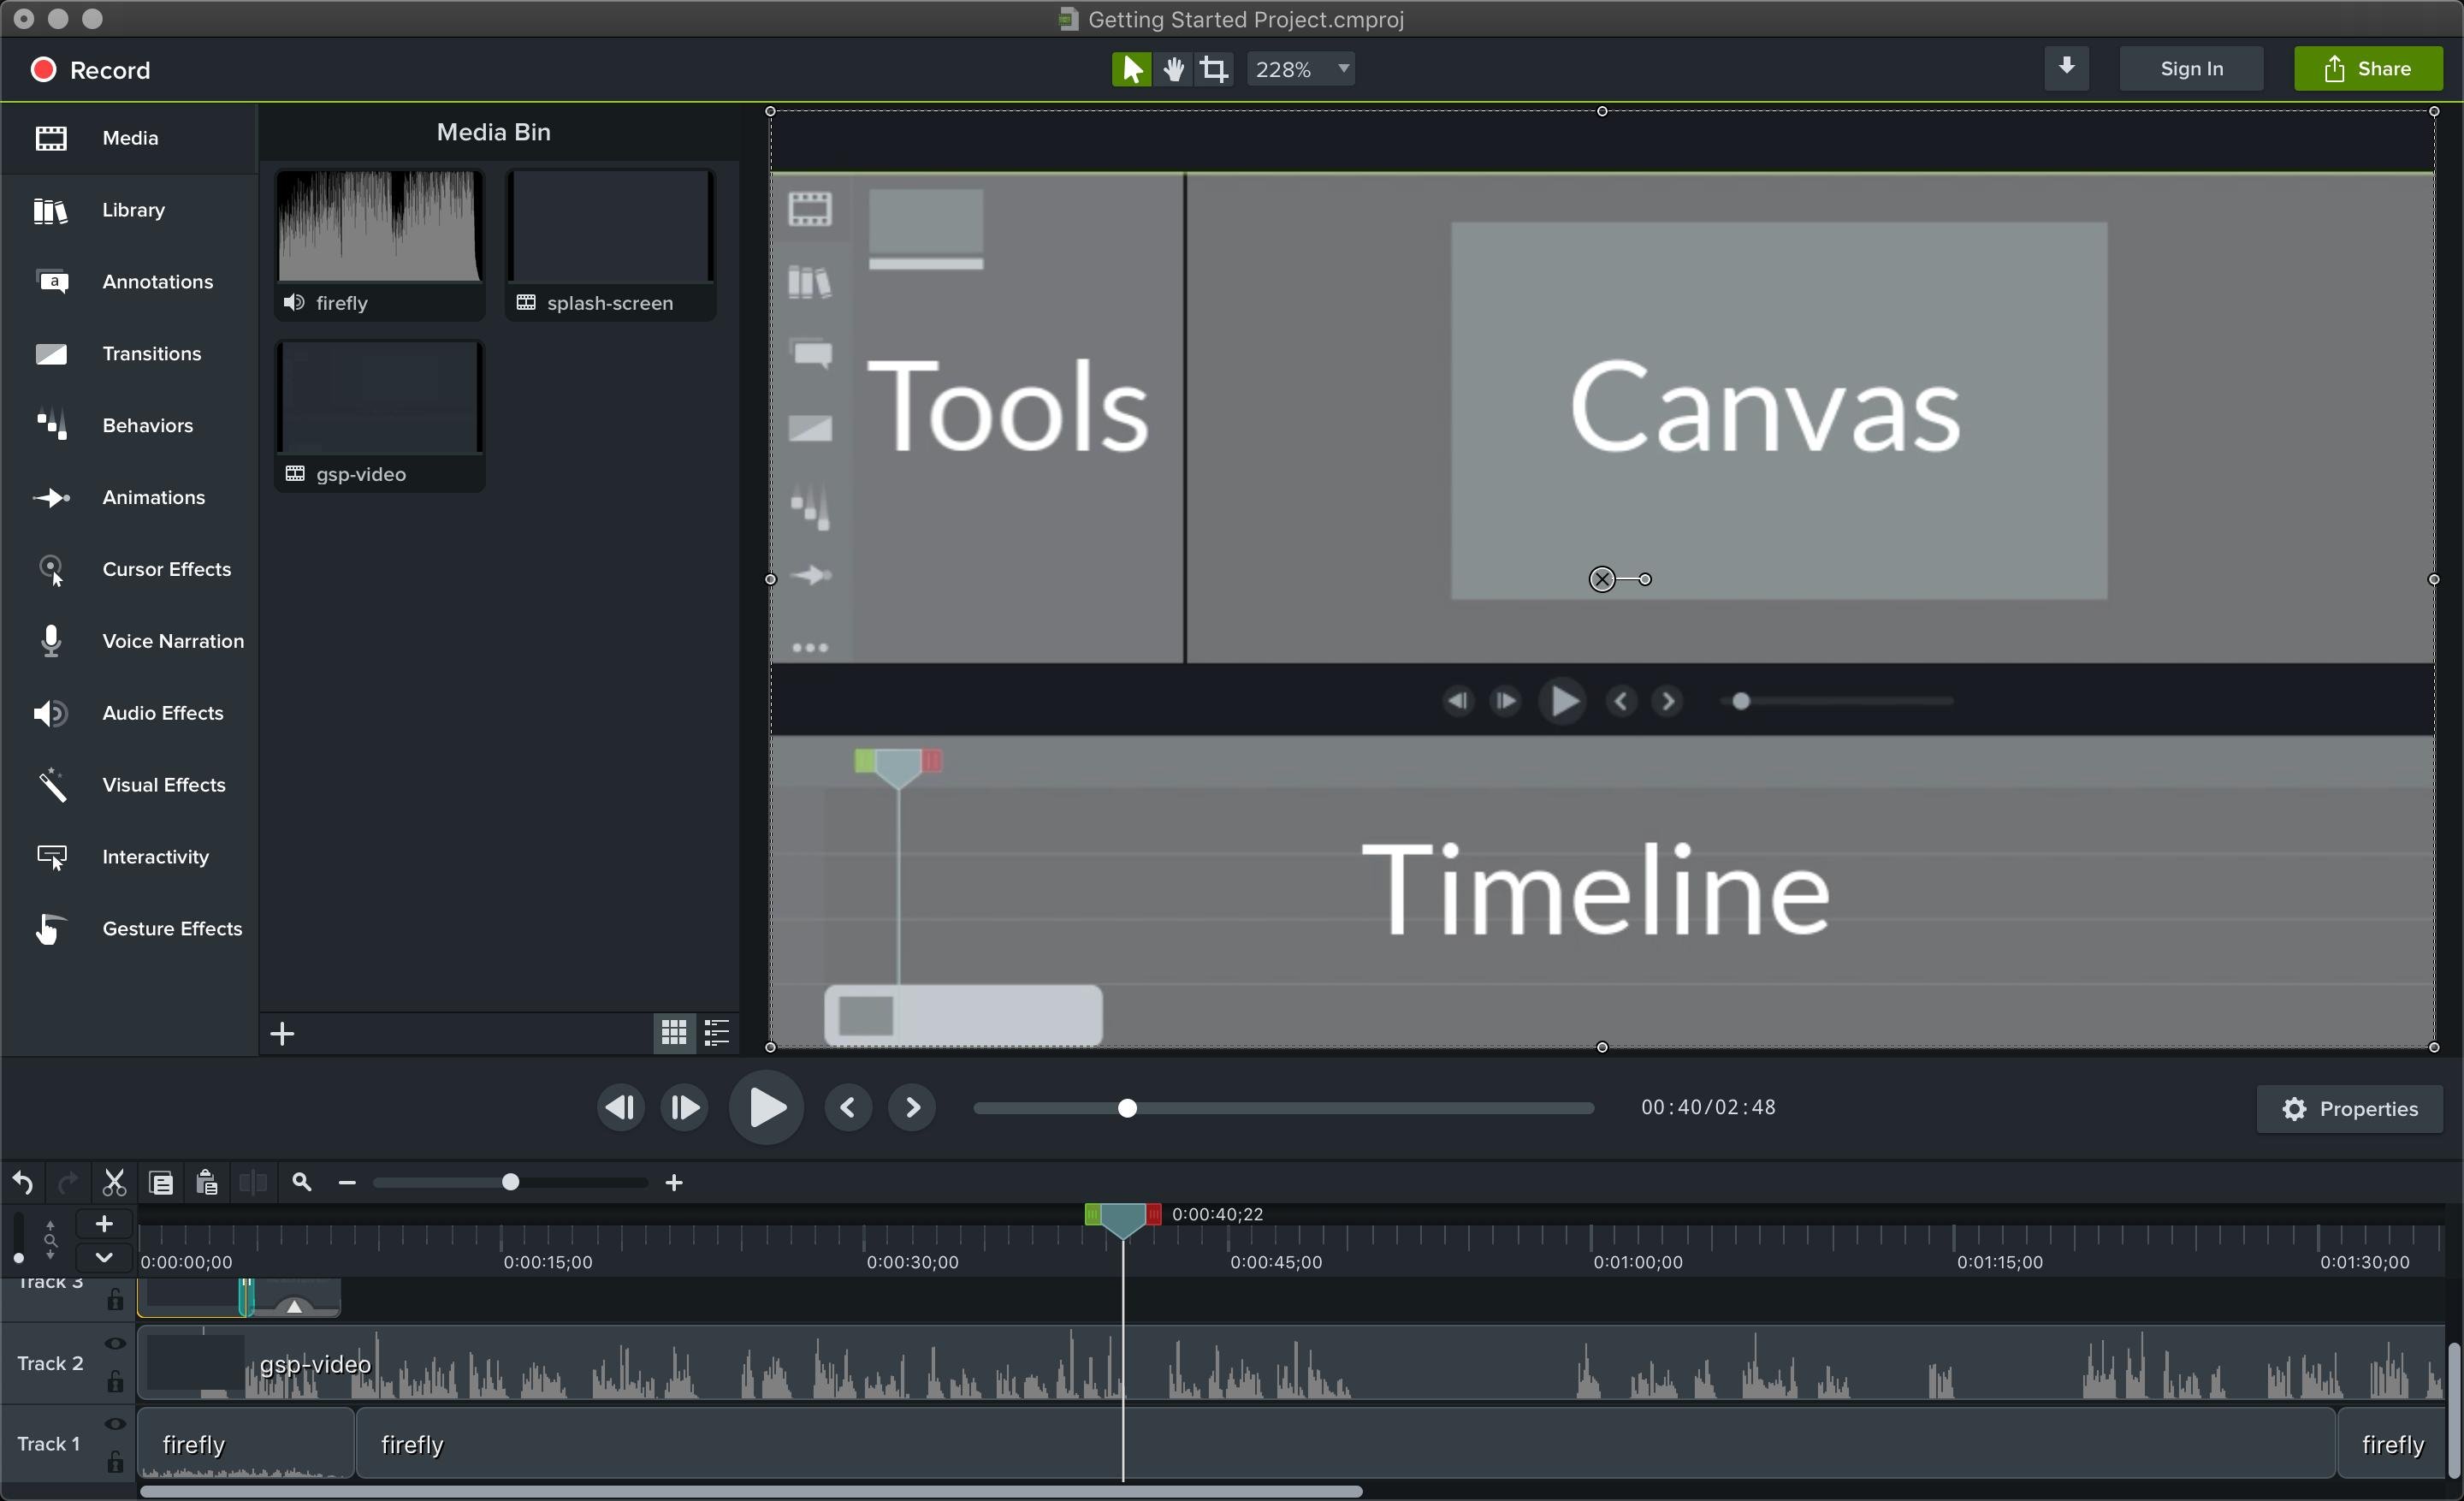Image resolution: width=2464 pixels, height=1501 pixels.
Task: Activate the Pan hand tool
Action: click(x=1173, y=69)
